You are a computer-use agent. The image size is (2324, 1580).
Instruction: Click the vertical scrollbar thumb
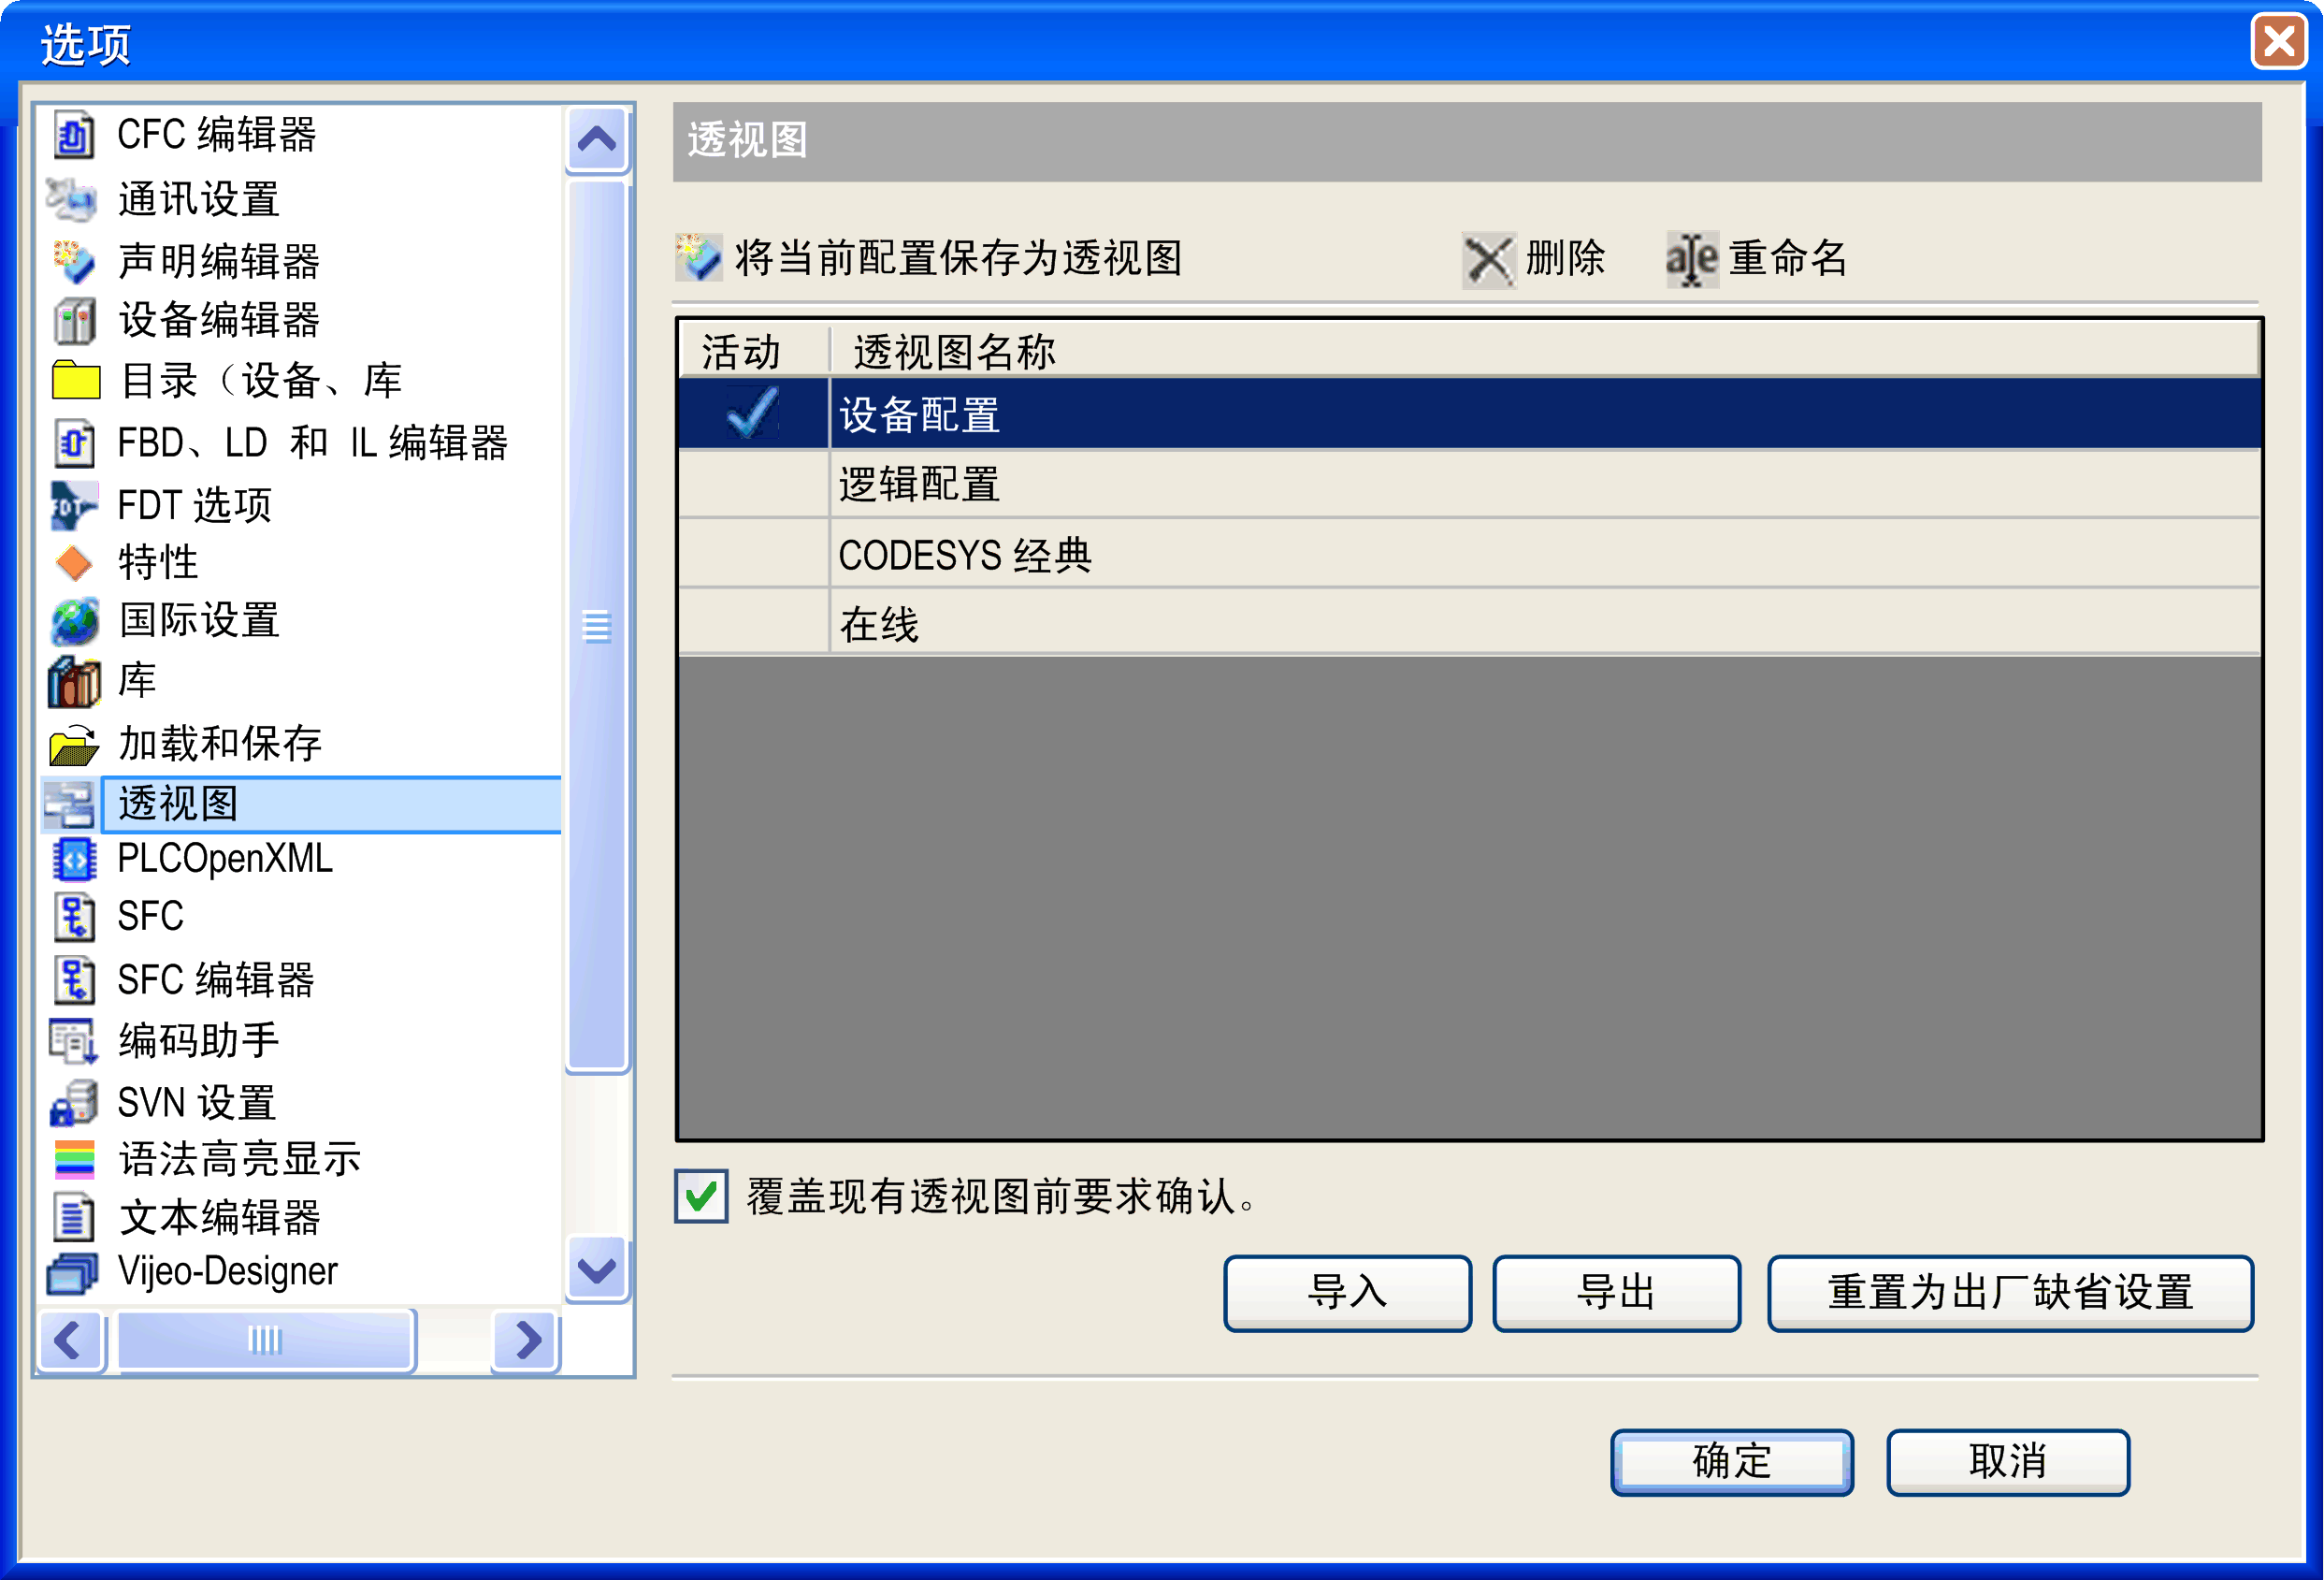(x=597, y=626)
